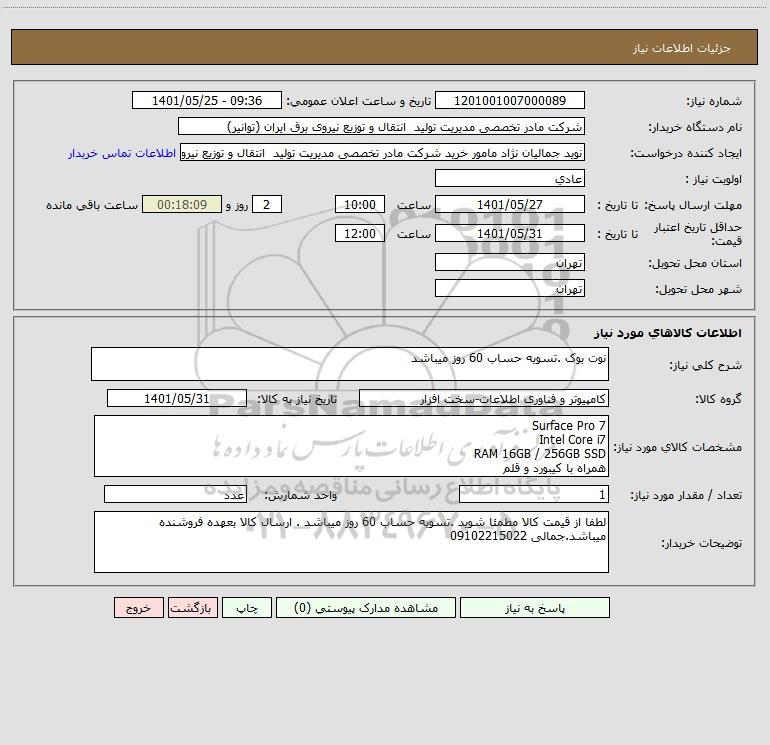Click the remaining days field showing 2
Screen dimensions: 770x745
(267, 204)
